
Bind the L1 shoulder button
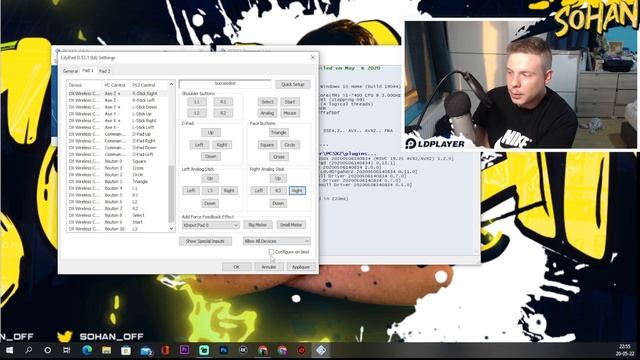pos(197,102)
